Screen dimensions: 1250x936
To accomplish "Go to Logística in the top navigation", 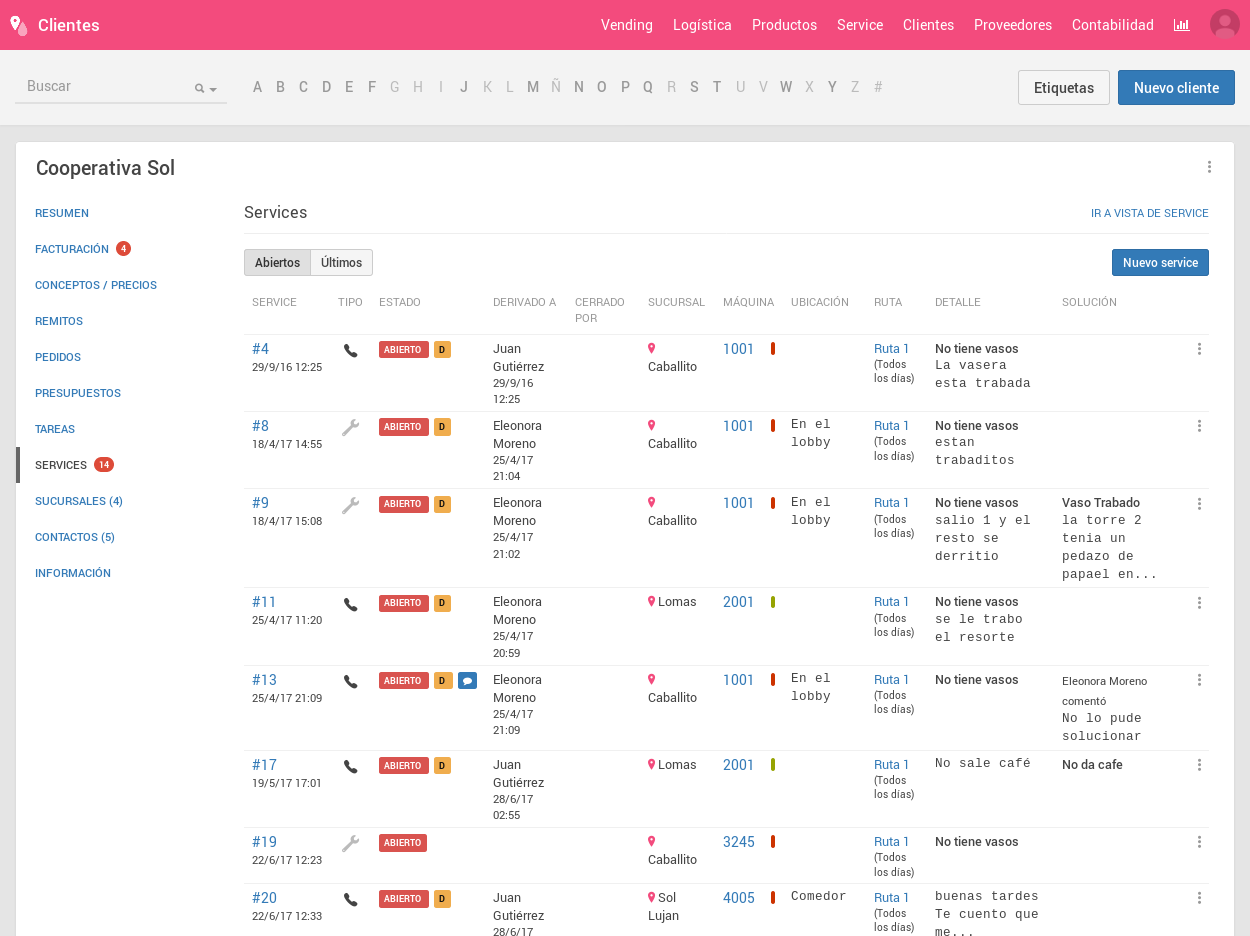I will 702,25.
